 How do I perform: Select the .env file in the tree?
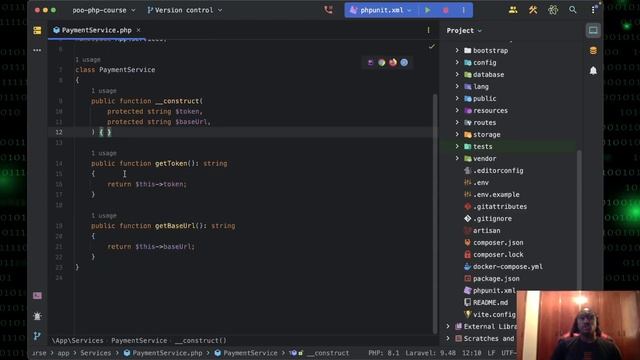[481, 182]
